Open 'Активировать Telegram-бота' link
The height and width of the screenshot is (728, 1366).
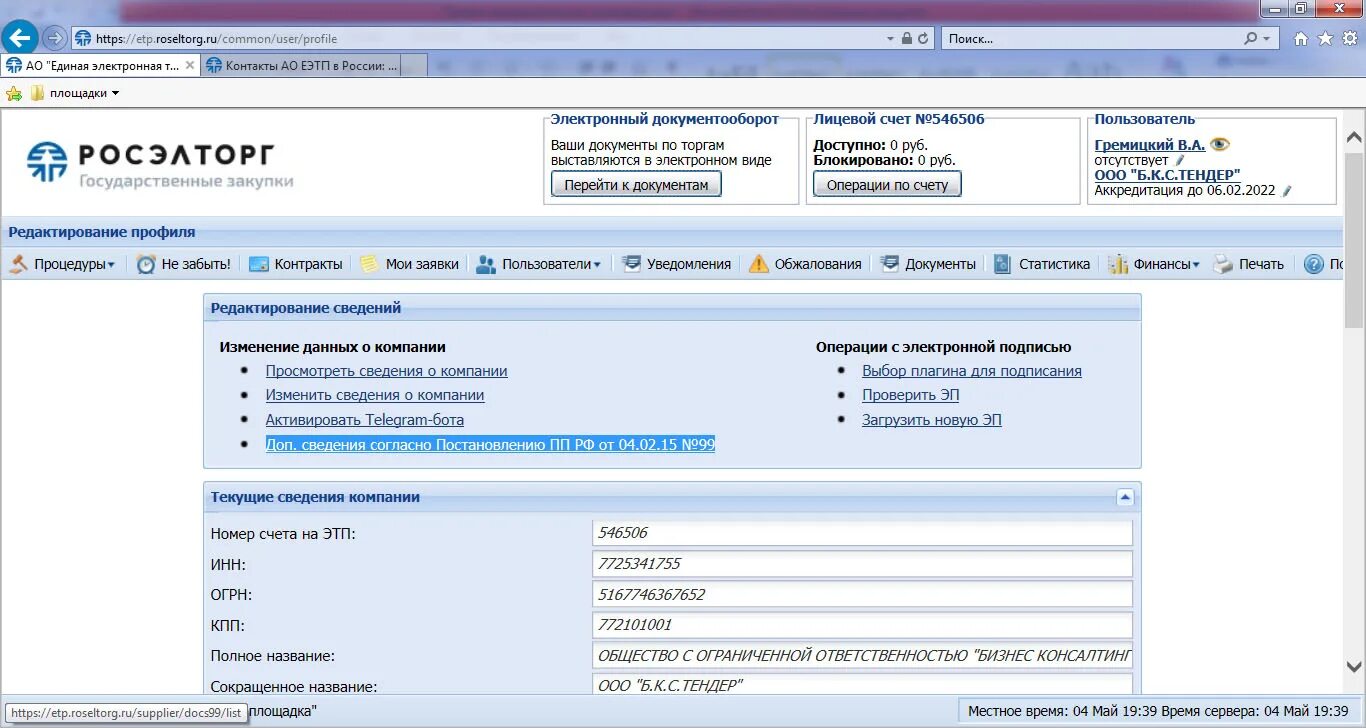(365, 420)
